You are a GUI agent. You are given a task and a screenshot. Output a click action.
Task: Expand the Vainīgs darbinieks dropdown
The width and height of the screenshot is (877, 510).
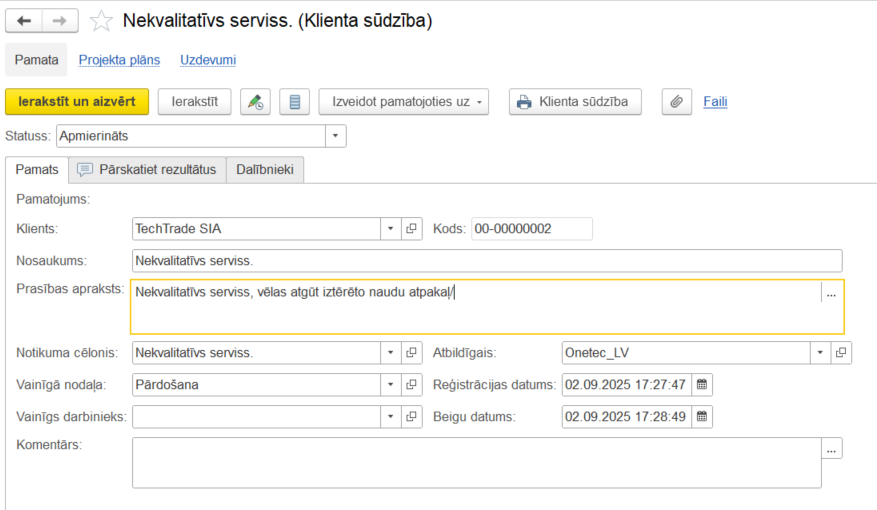pyautogui.click(x=390, y=416)
